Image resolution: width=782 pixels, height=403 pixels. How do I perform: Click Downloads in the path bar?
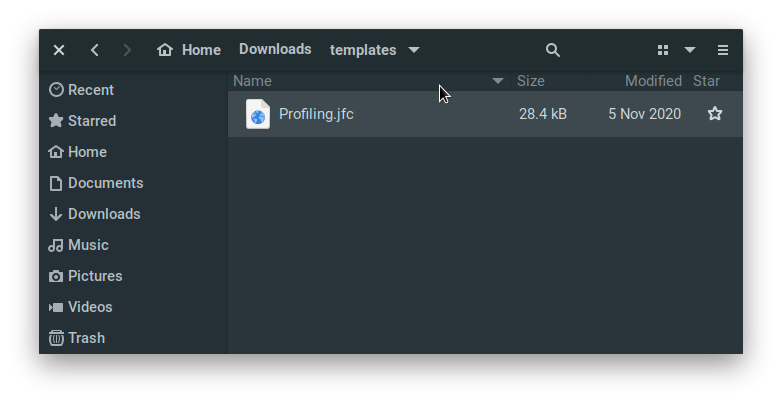275,49
